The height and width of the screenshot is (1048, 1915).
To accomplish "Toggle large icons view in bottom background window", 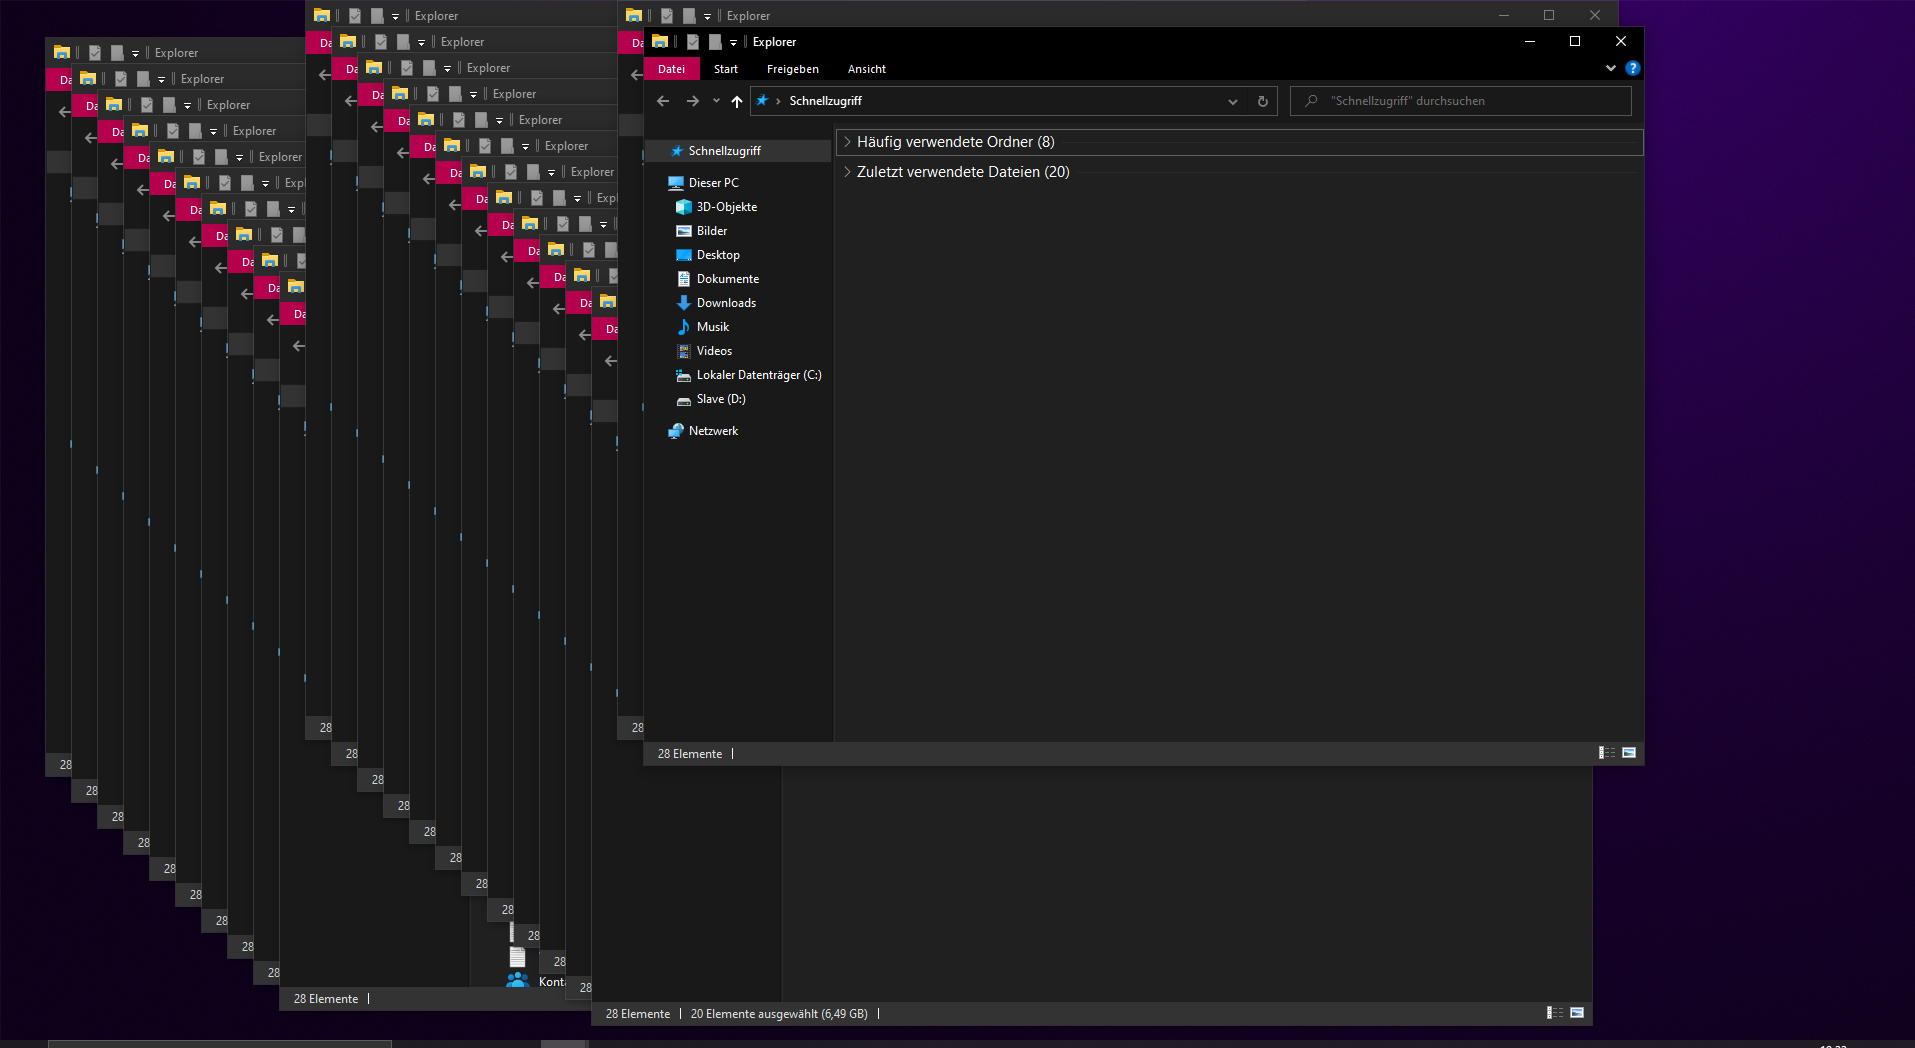I will pos(1577,1013).
